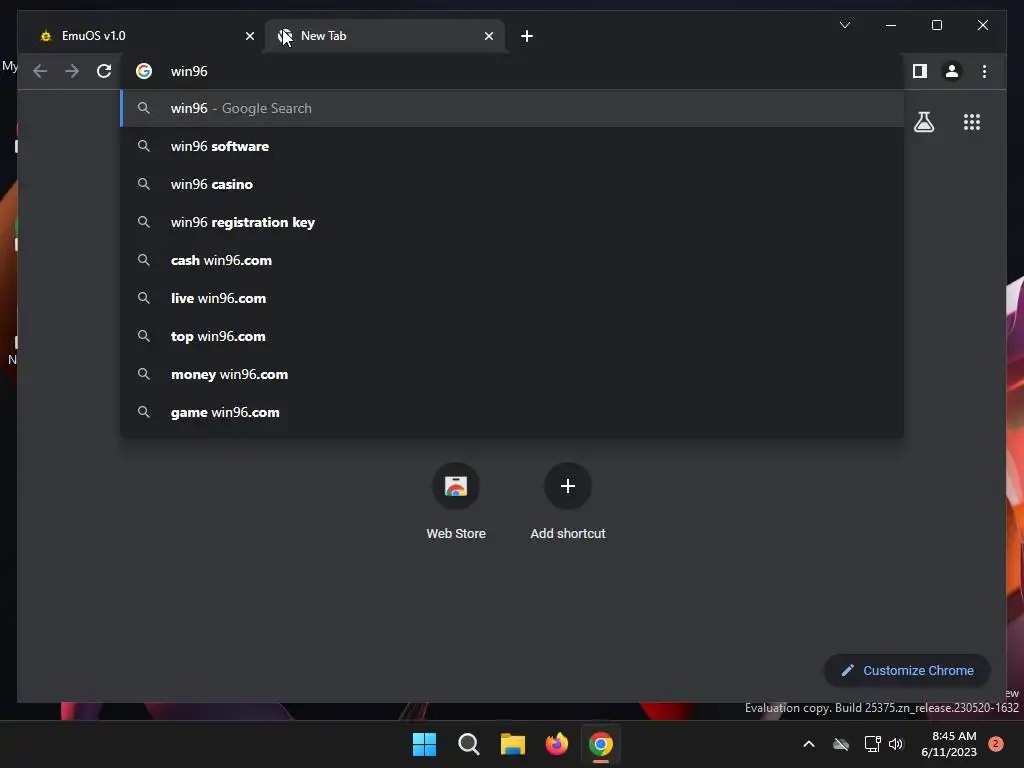The width and height of the screenshot is (1024, 768).
Task: Open the network status tray icon
Action: tap(872, 744)
